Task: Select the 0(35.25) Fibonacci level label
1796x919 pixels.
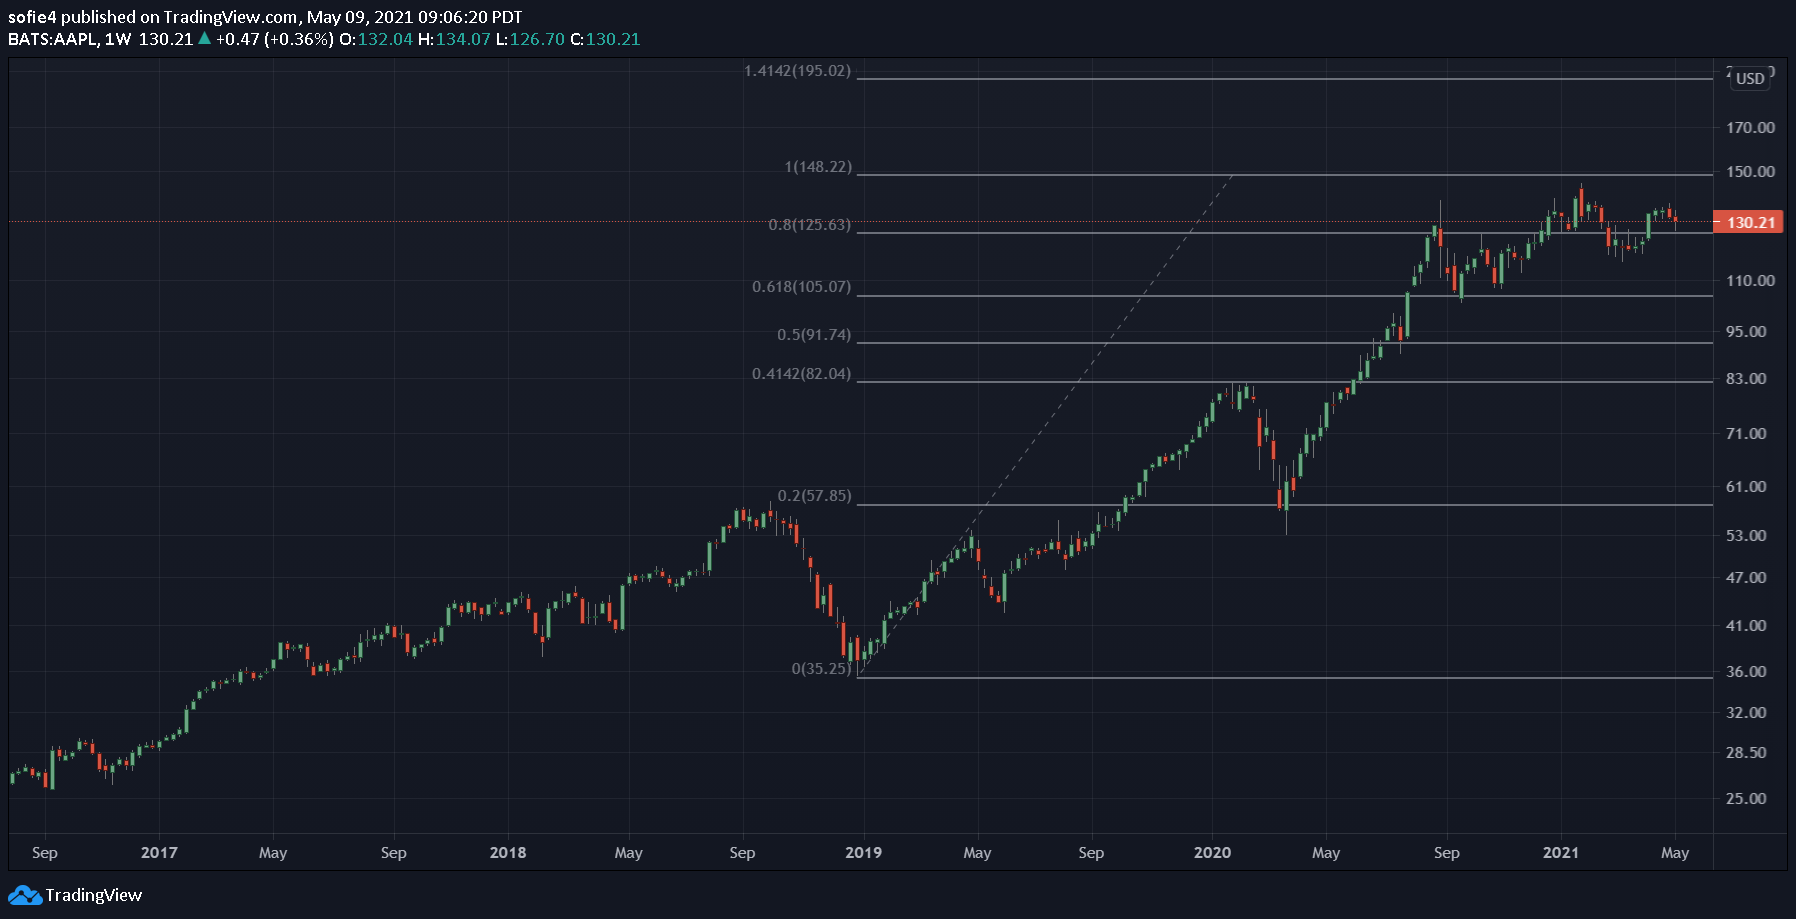Action: [x=821, y=669]
